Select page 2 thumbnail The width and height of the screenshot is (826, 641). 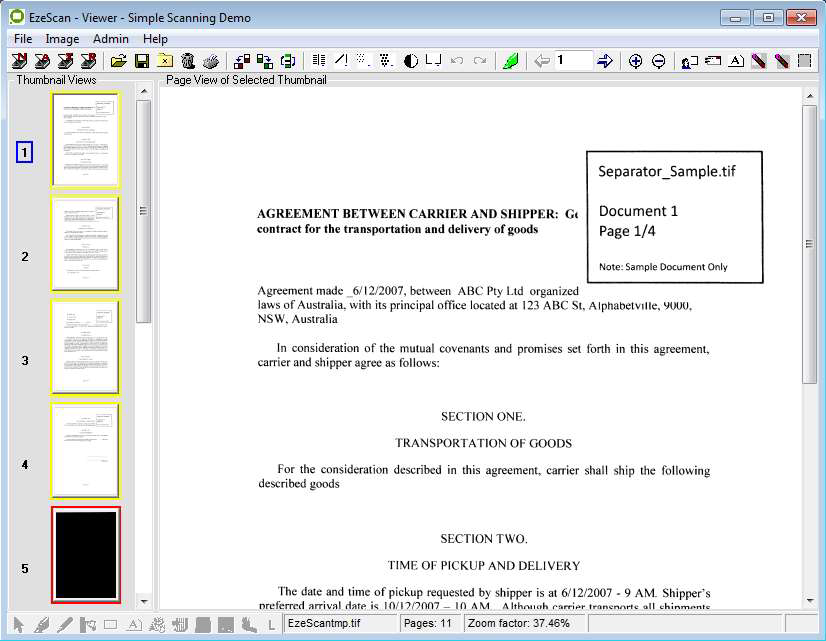85,243
